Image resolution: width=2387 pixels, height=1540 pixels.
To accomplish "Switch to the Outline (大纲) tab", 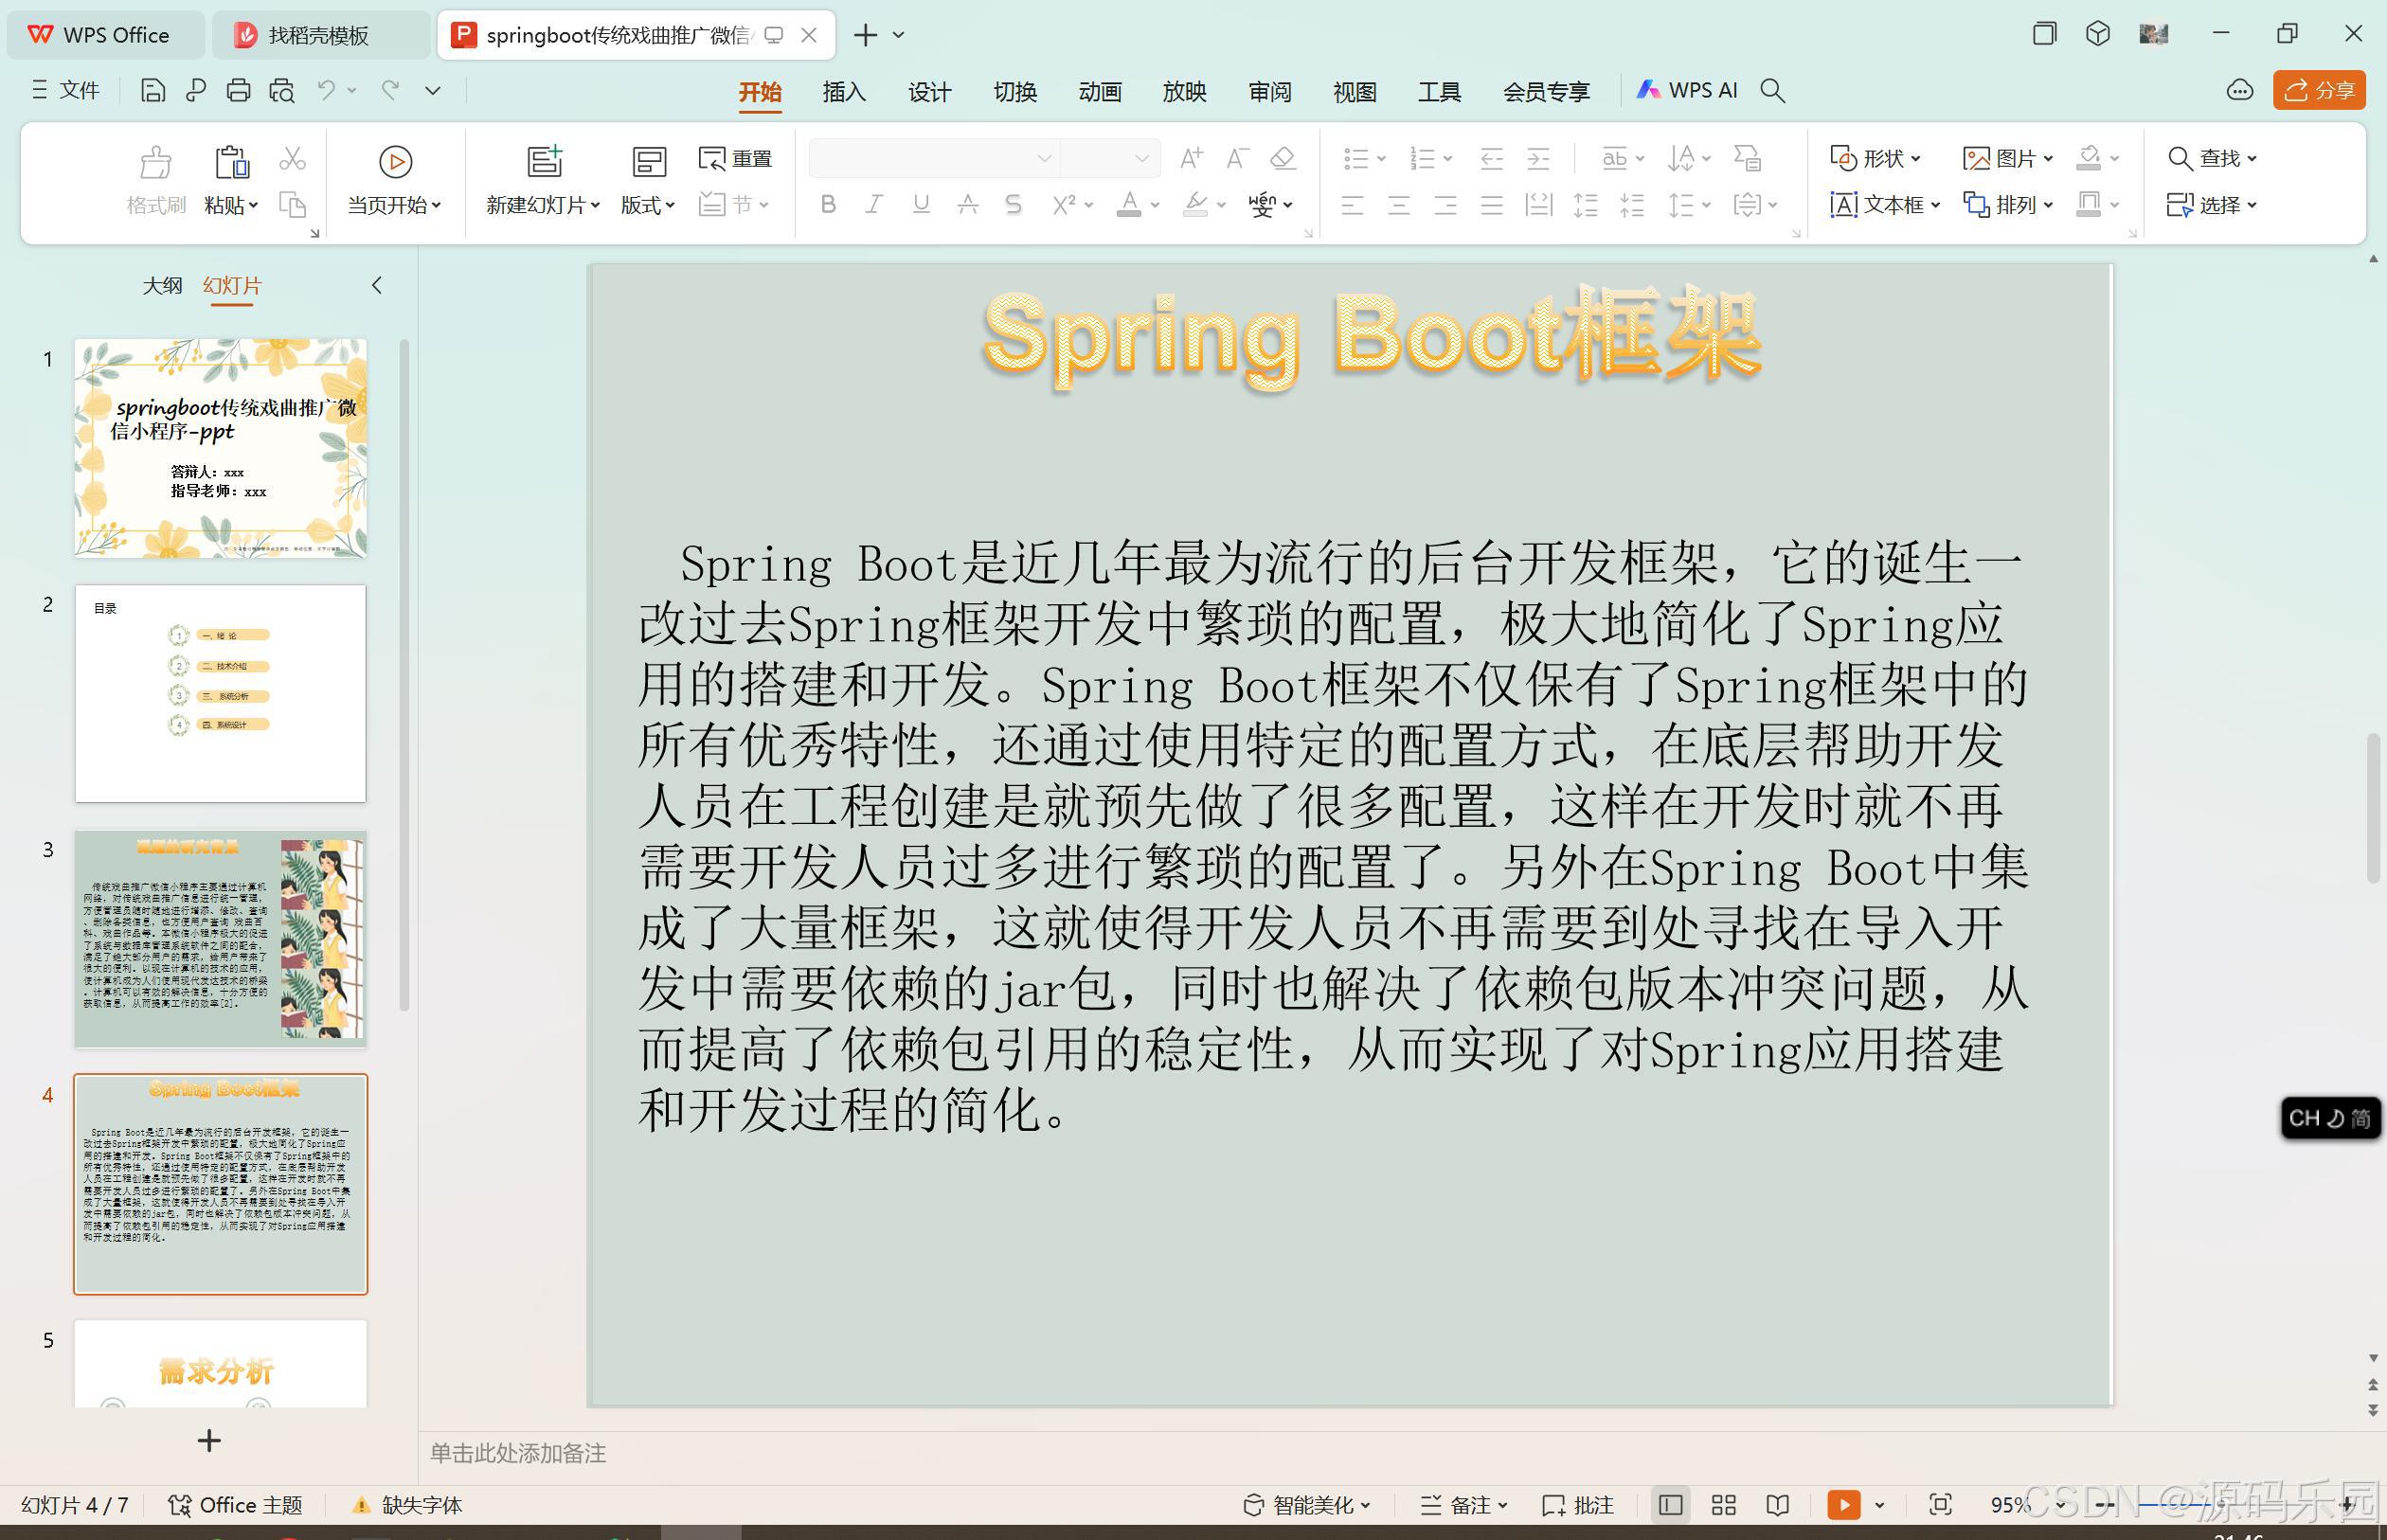I will (162, 286).
